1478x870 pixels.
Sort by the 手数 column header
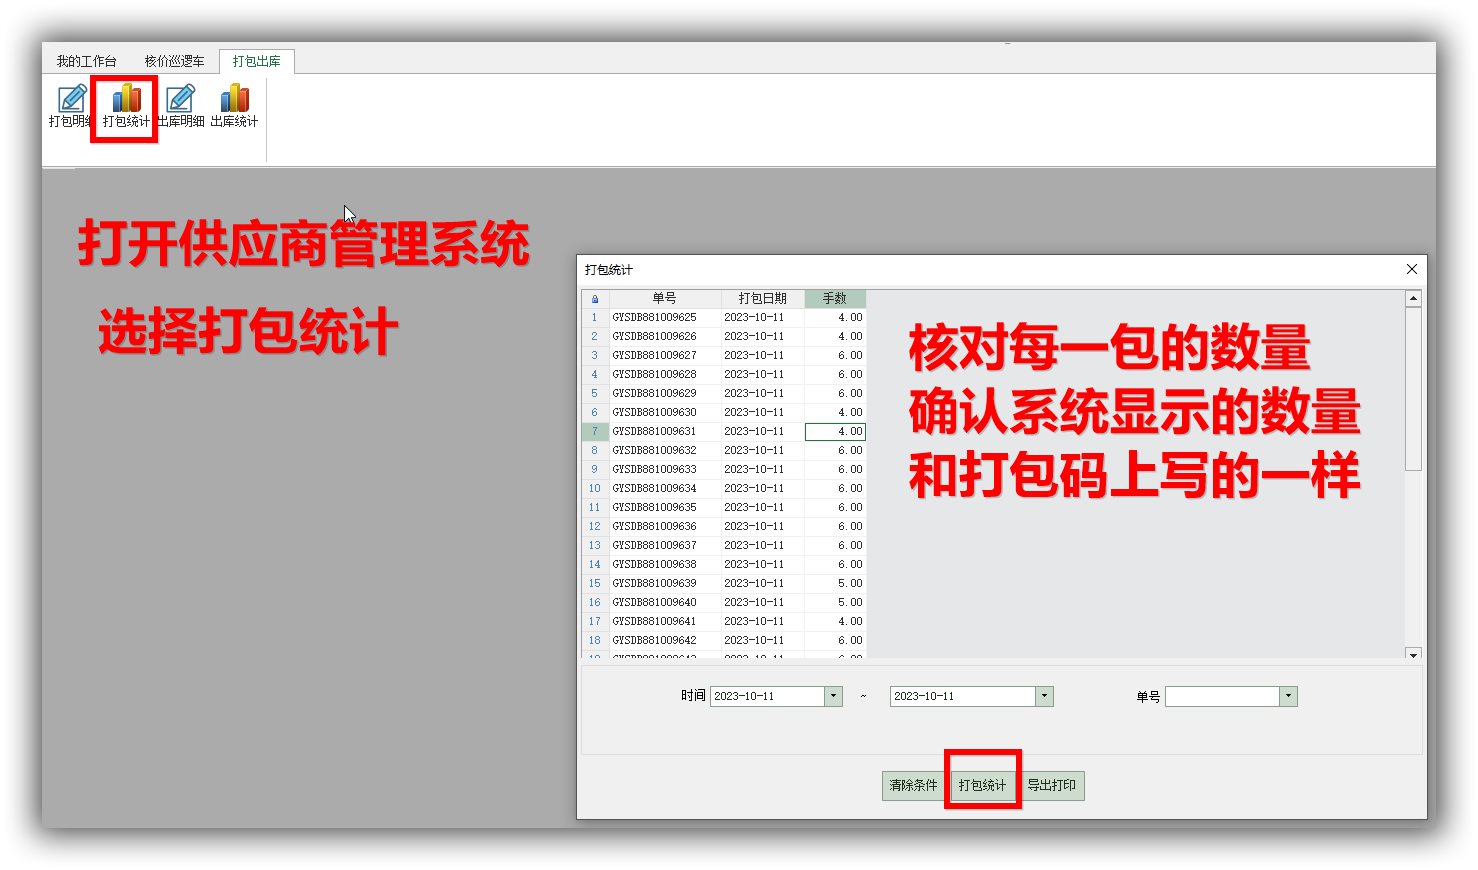click(834, 299)
